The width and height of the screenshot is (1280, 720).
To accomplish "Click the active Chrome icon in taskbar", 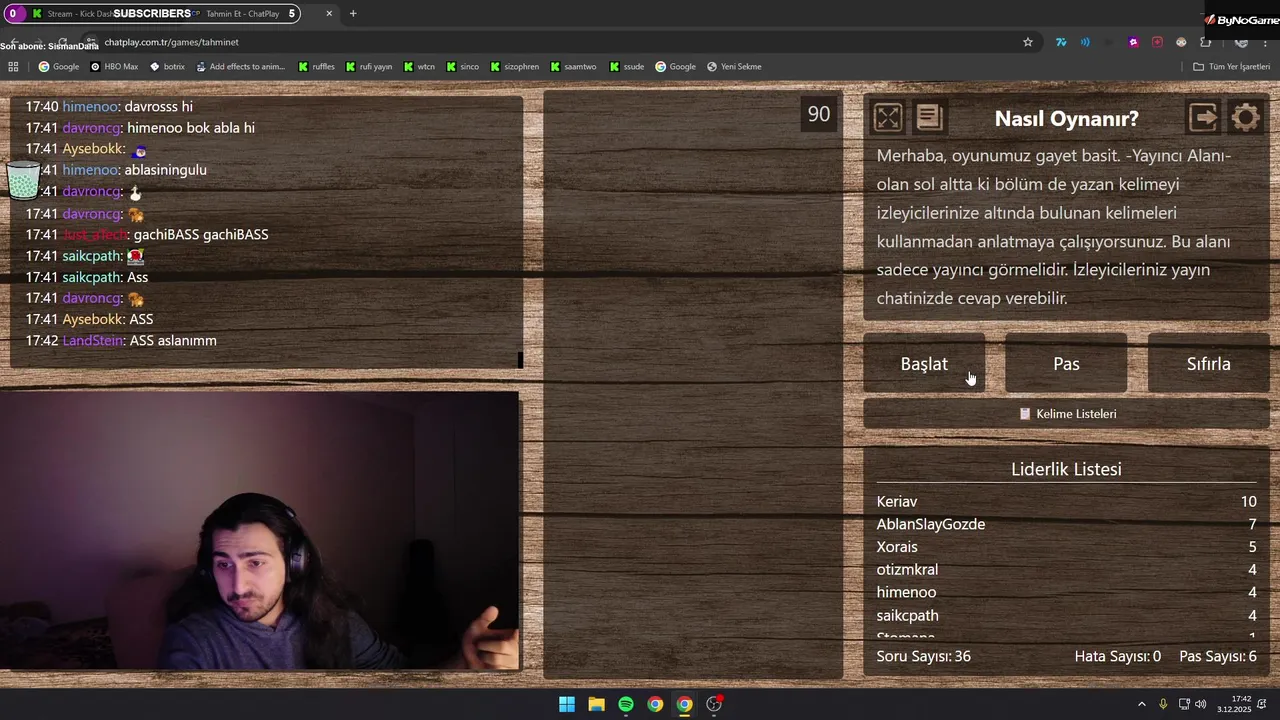I will click(x=684, y=704).
